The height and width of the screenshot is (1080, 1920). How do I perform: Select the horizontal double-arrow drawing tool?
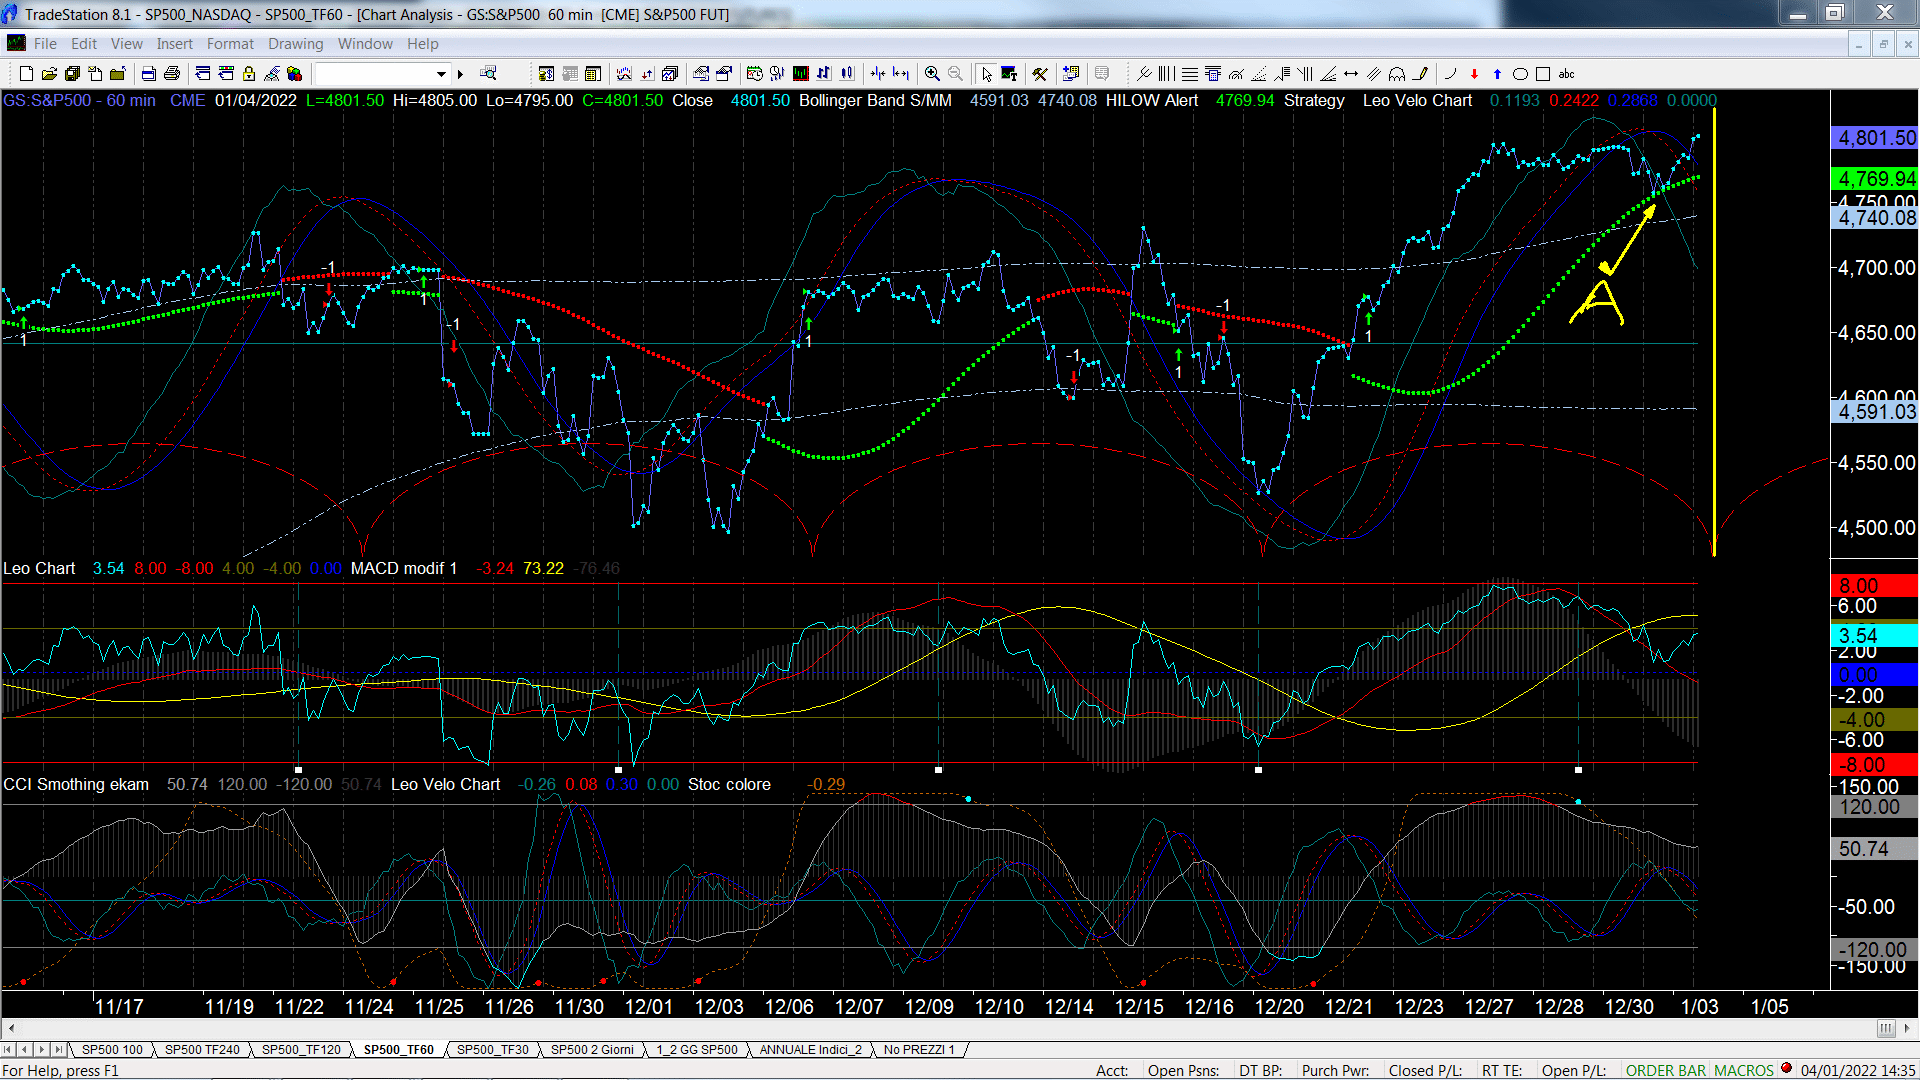(x=1351, y=74)
